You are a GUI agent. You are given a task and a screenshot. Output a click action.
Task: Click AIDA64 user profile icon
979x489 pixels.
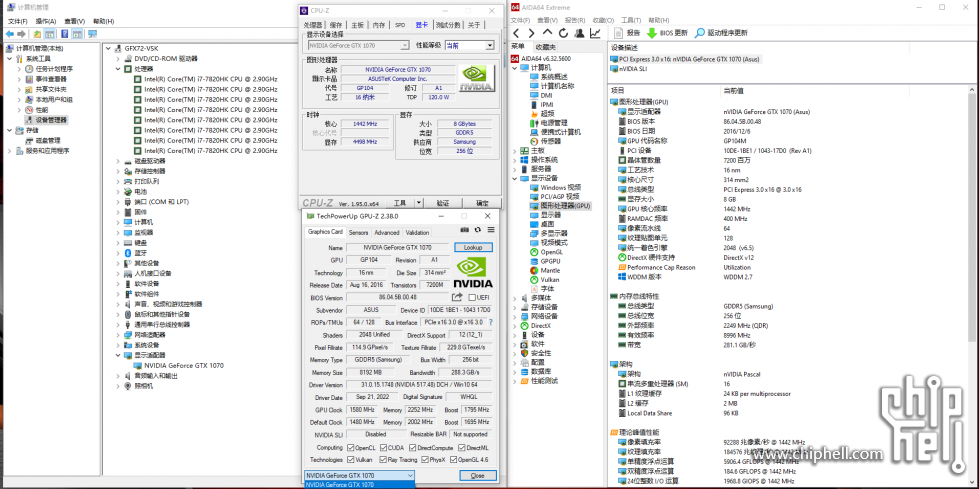pyautogui.click(x=579, y=32)
